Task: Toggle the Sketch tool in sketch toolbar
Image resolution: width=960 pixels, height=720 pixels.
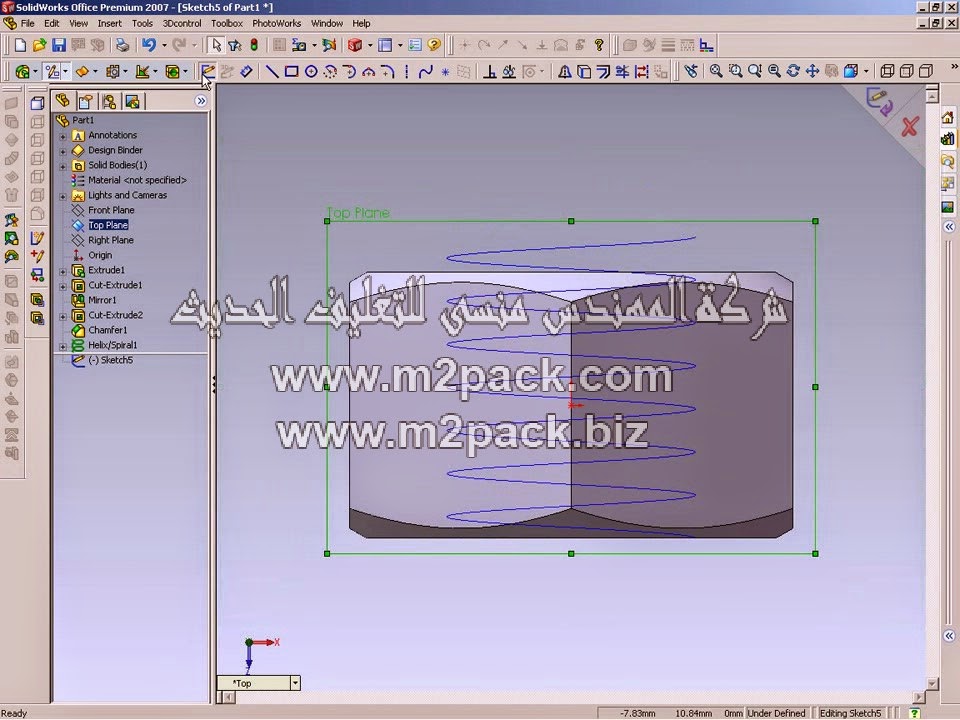Action: 208,72
